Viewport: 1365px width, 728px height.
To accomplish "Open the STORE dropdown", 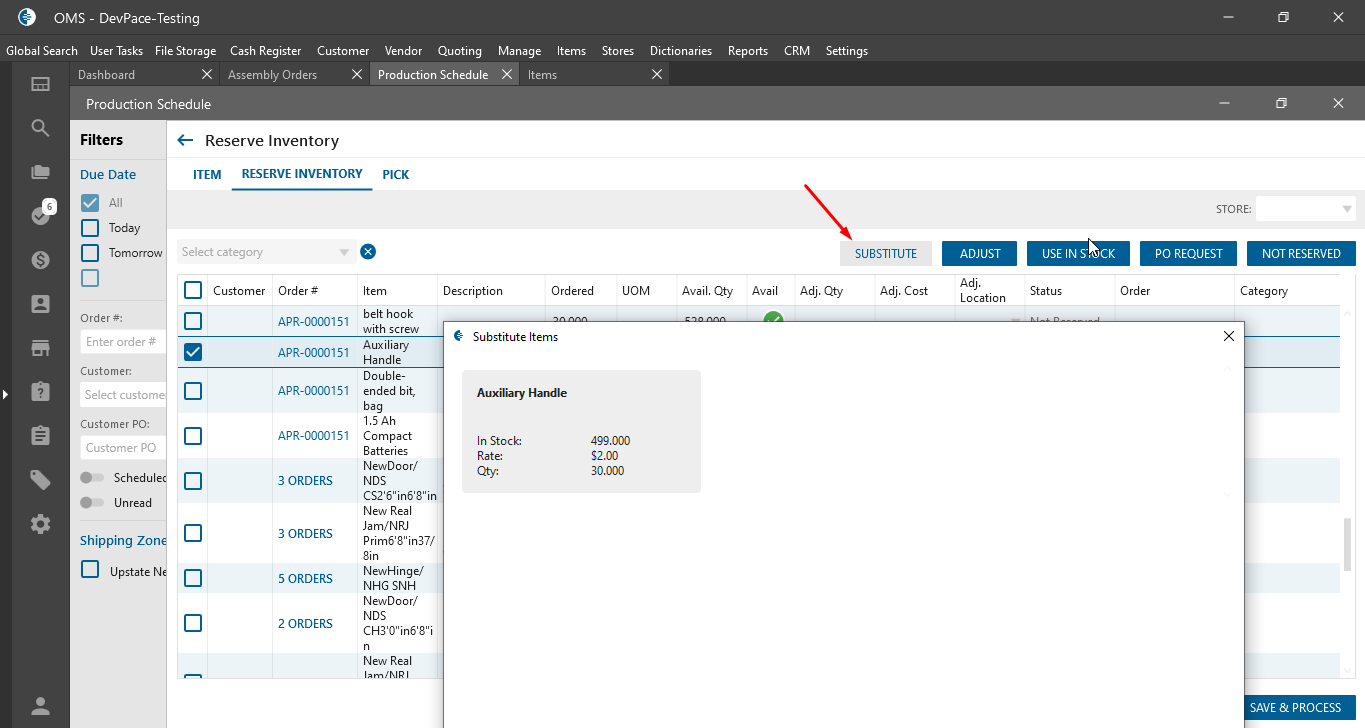I will pyautogui.click(x=1305, y=209).
